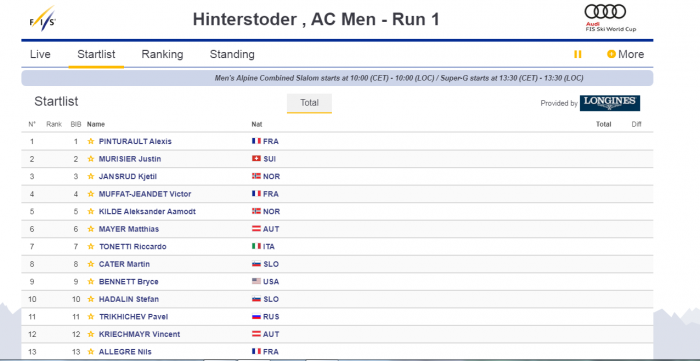The width and height of the screenshot is (700, 361).
Task: Star KRIECHMAYR Vincent as favorite
Action: click(91, 334)
